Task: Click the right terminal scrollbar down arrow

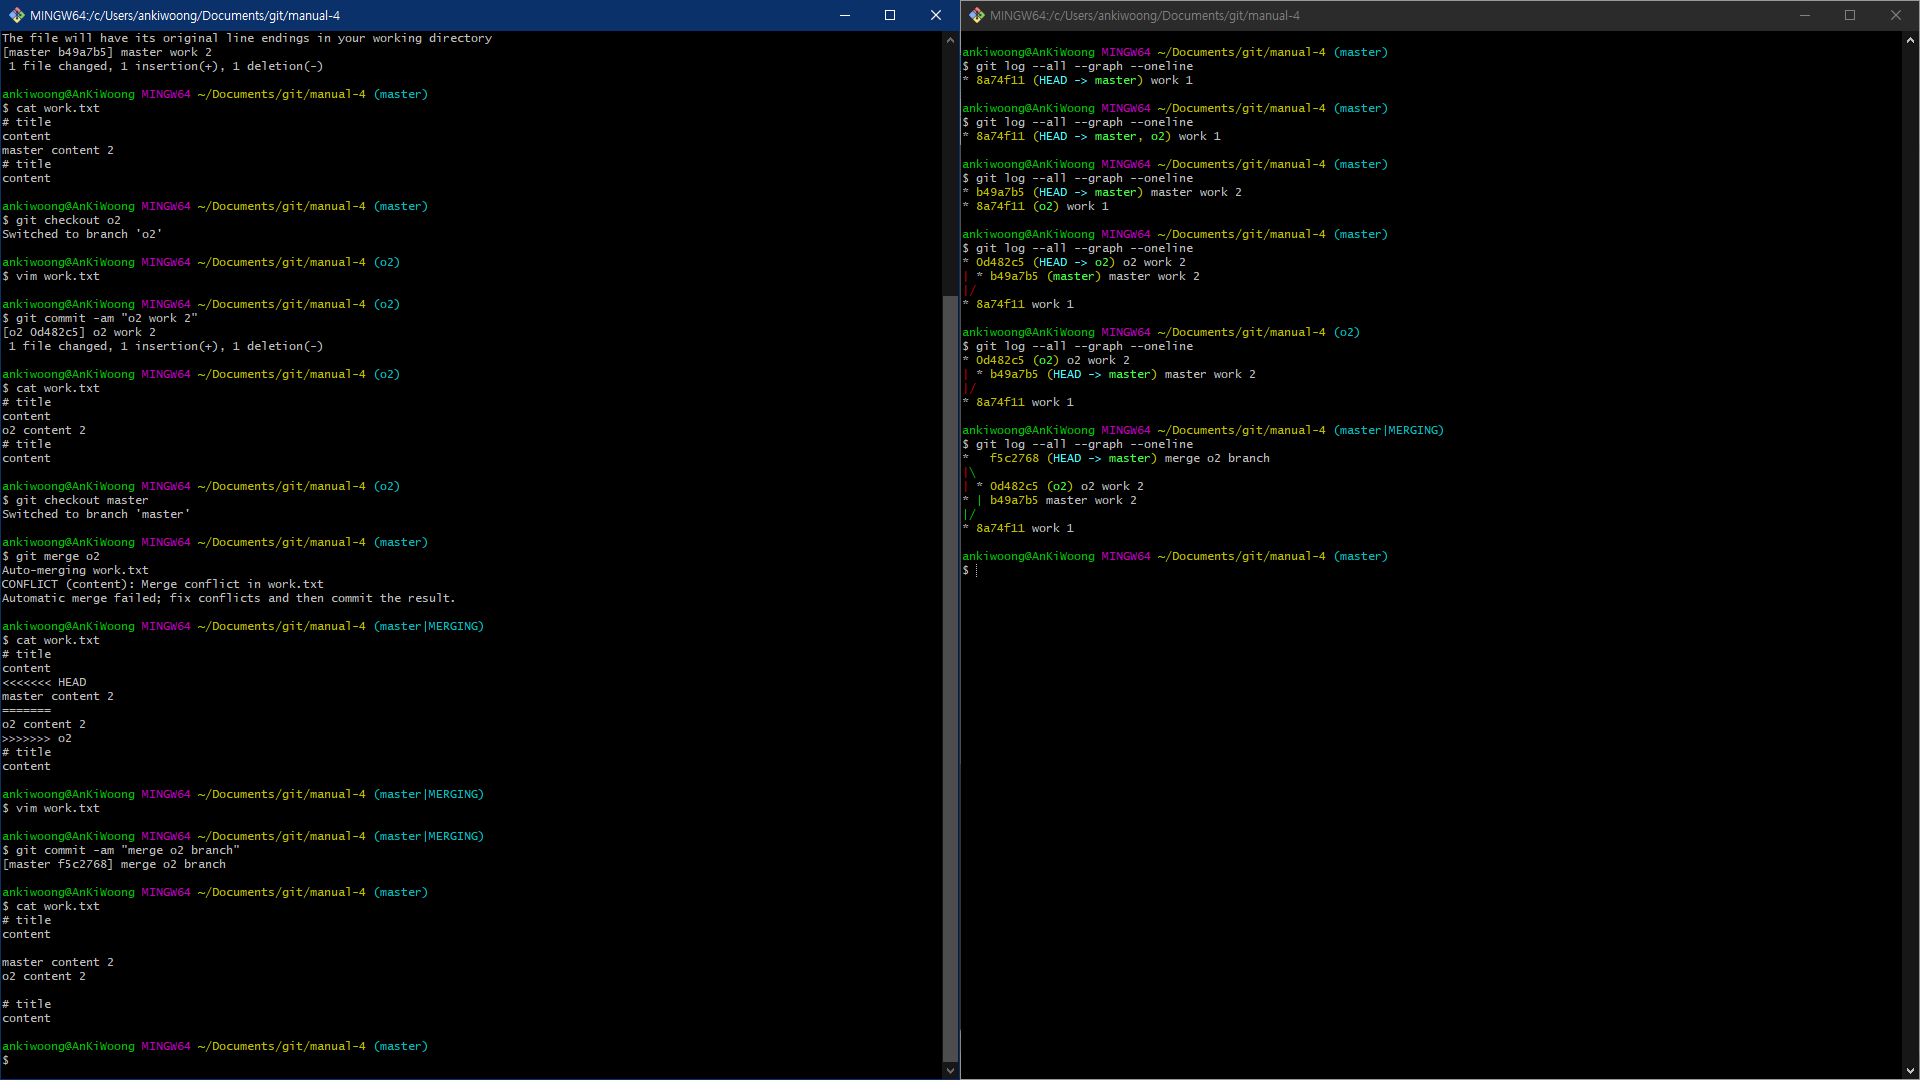Action: pyautogui.click(x=1910, y=1070)
